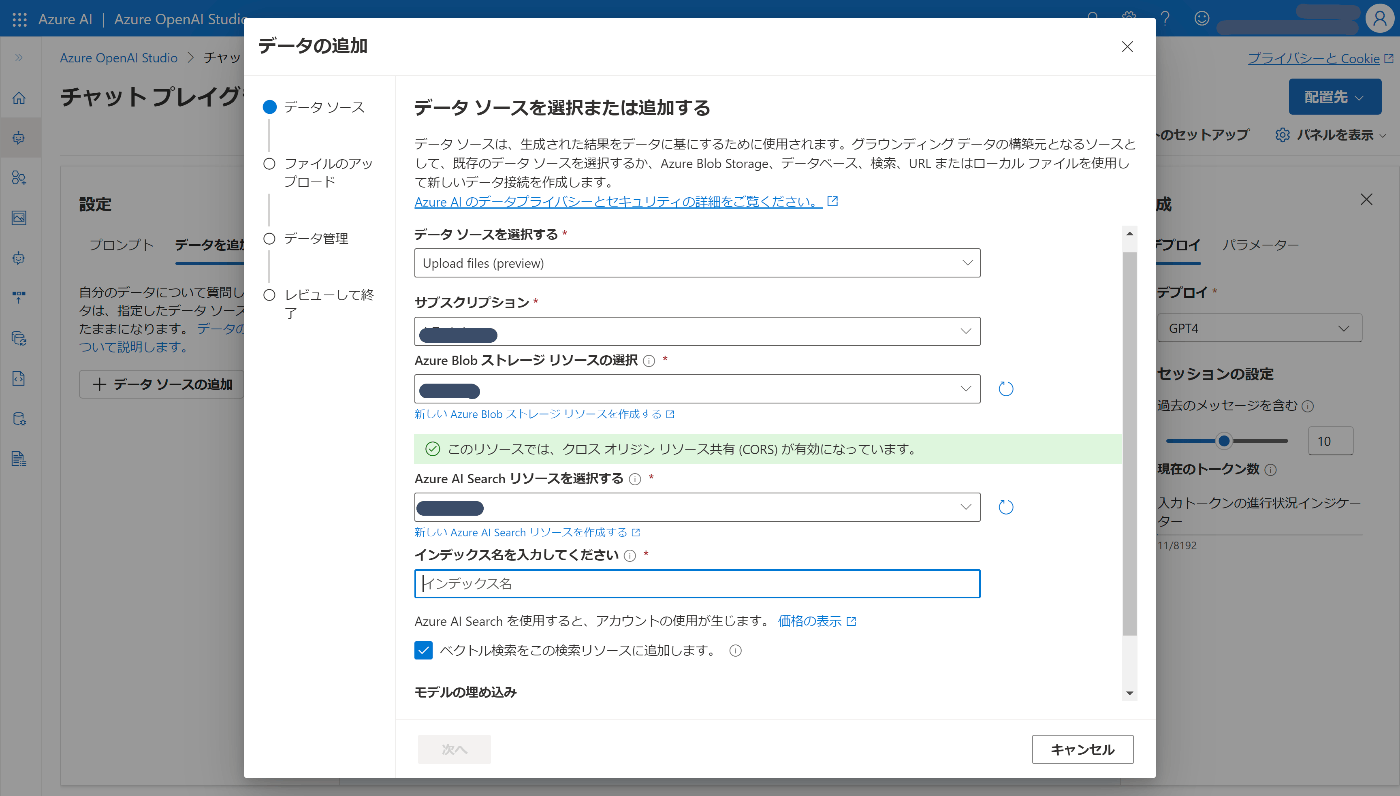
Task: Open the app launcher grid icon
Action: (20, 19)
